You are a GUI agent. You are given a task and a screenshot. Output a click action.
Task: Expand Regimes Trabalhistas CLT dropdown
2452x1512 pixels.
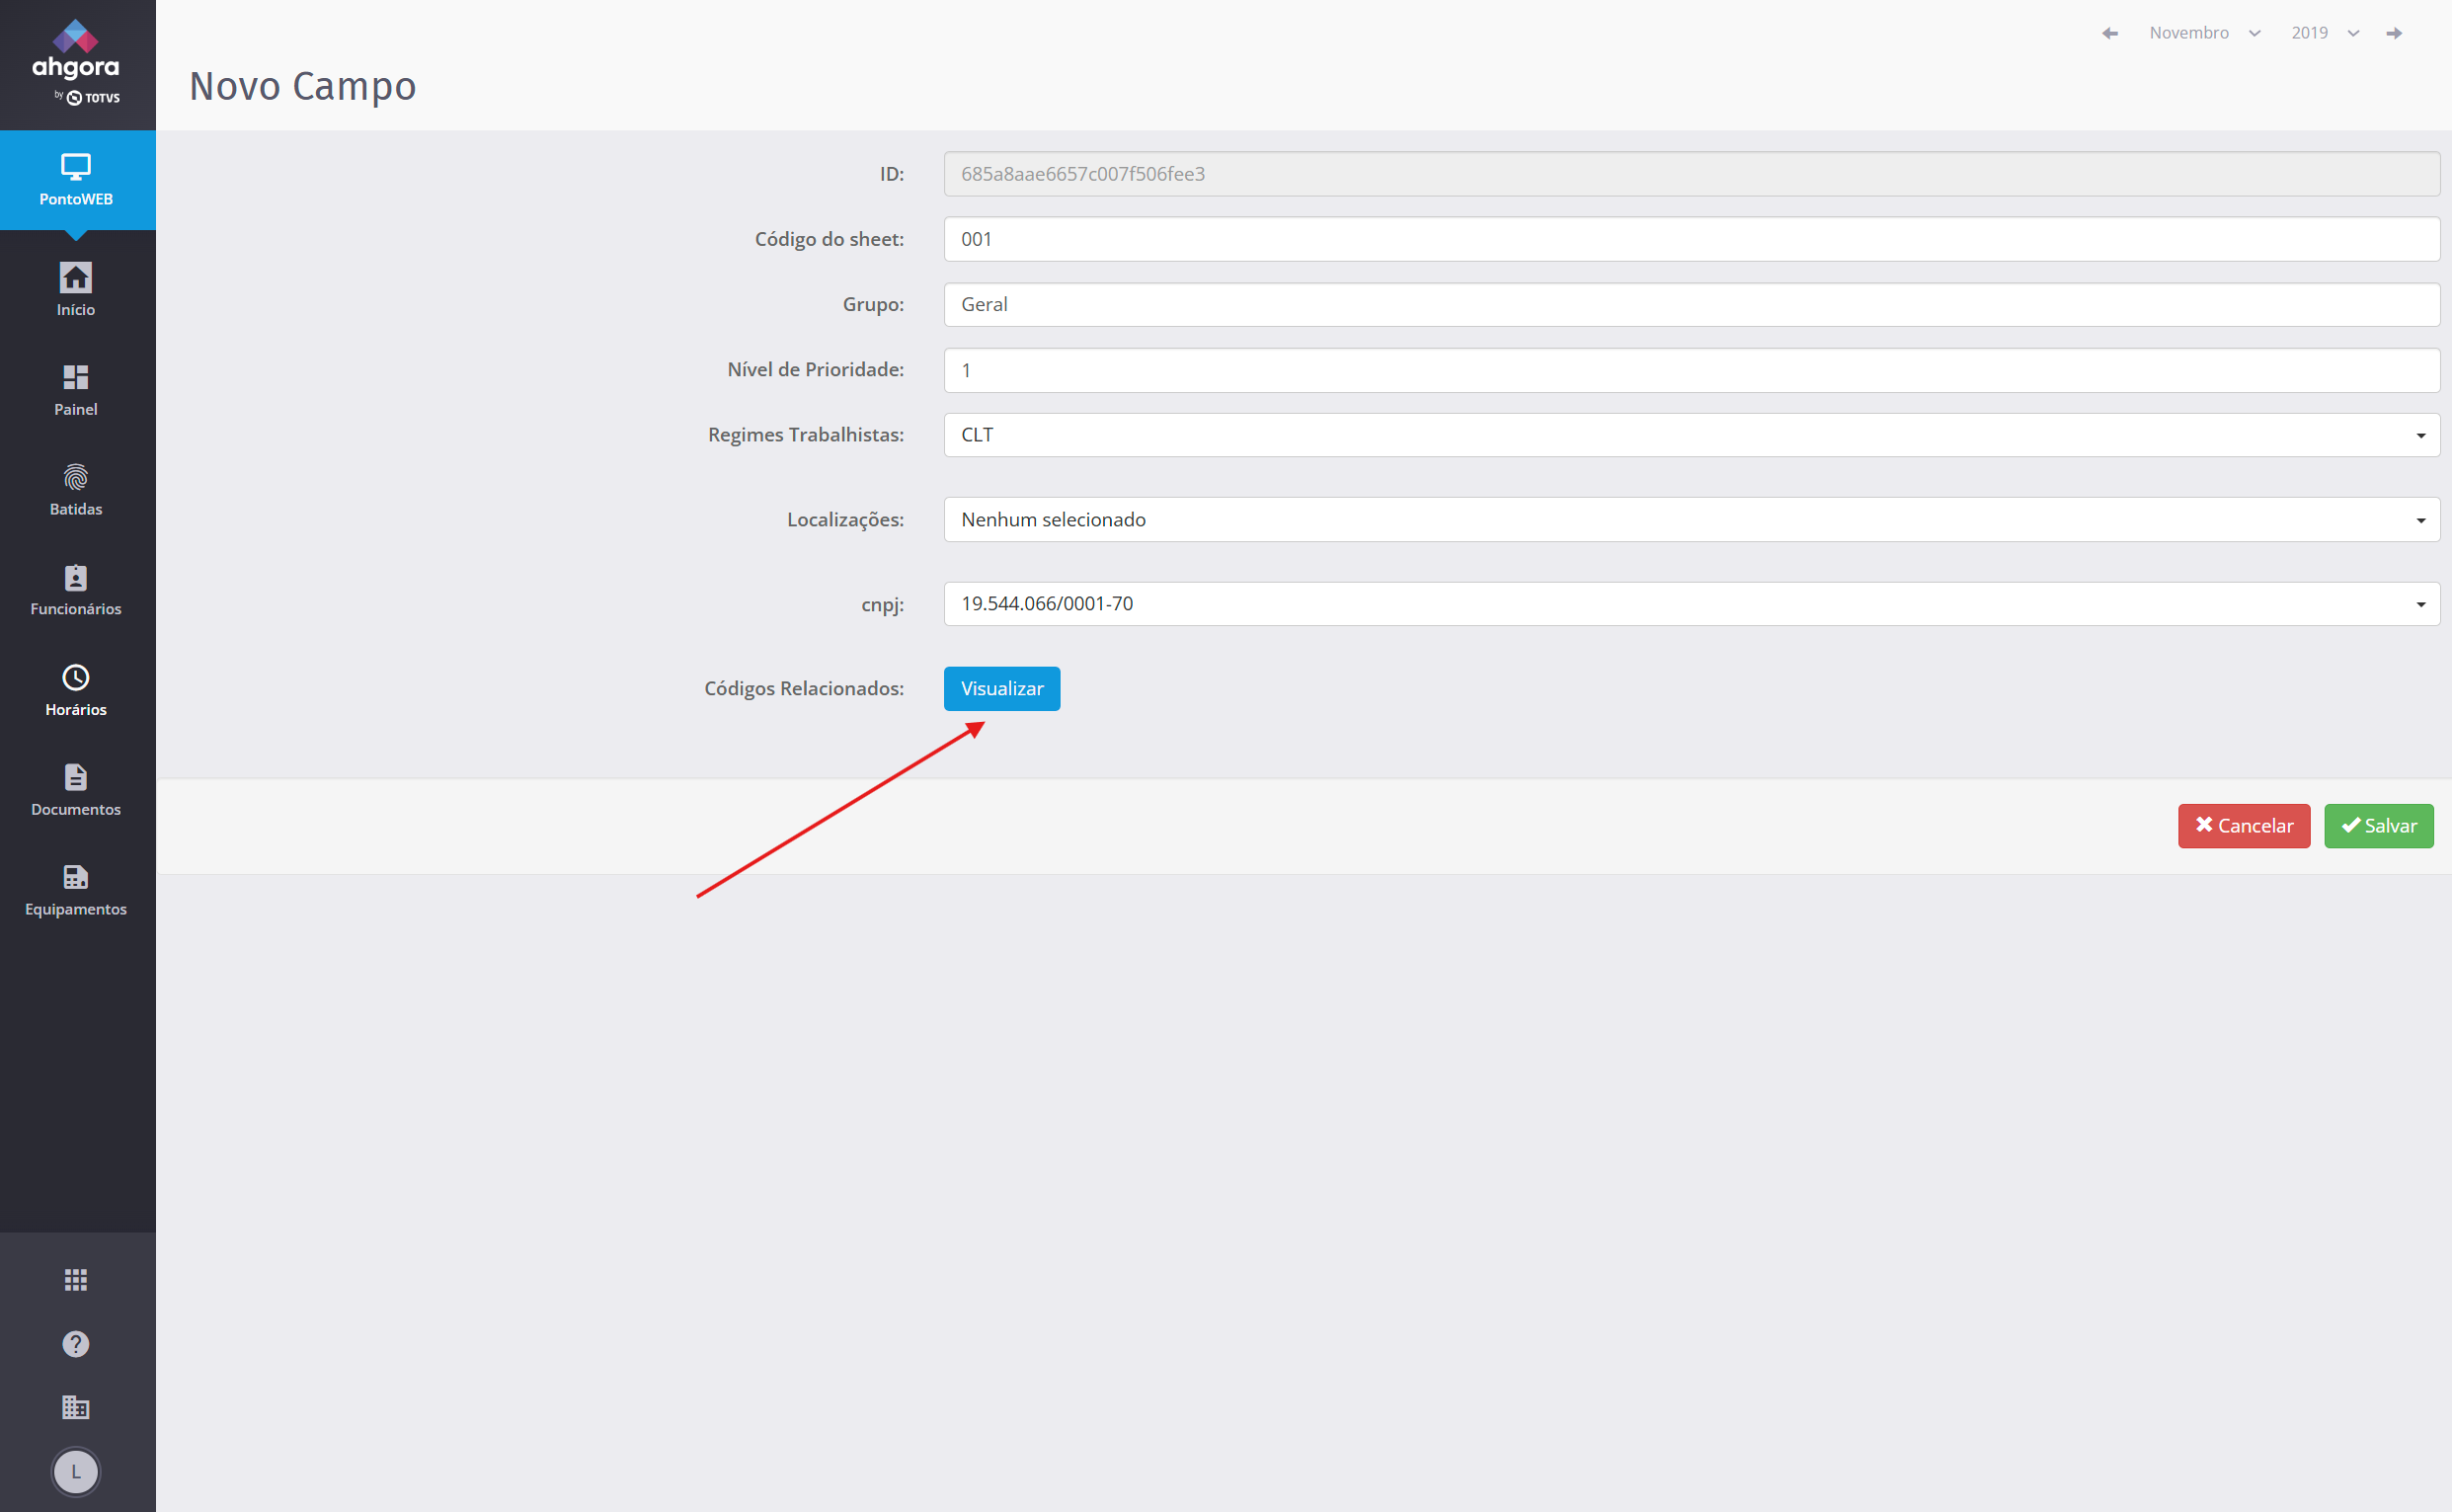click(1691, 435)
